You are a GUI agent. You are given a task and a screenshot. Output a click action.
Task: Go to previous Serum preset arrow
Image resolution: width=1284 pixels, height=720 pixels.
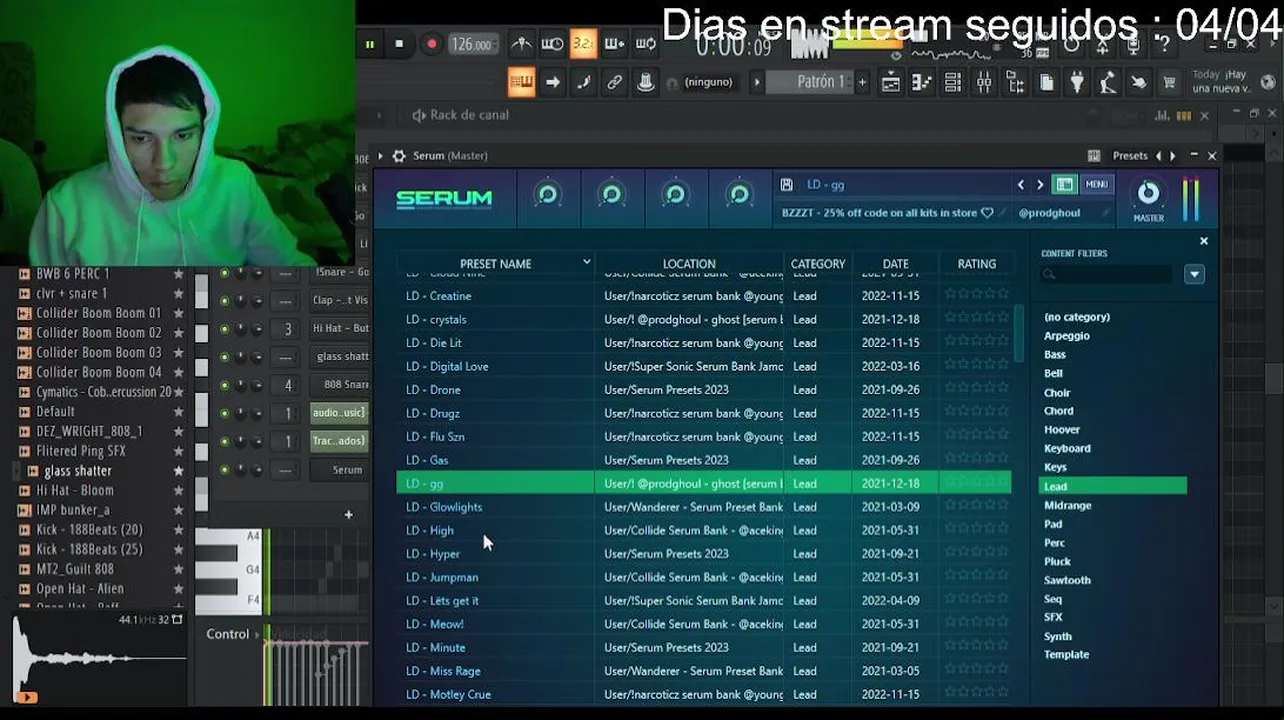coord(1021,185)
